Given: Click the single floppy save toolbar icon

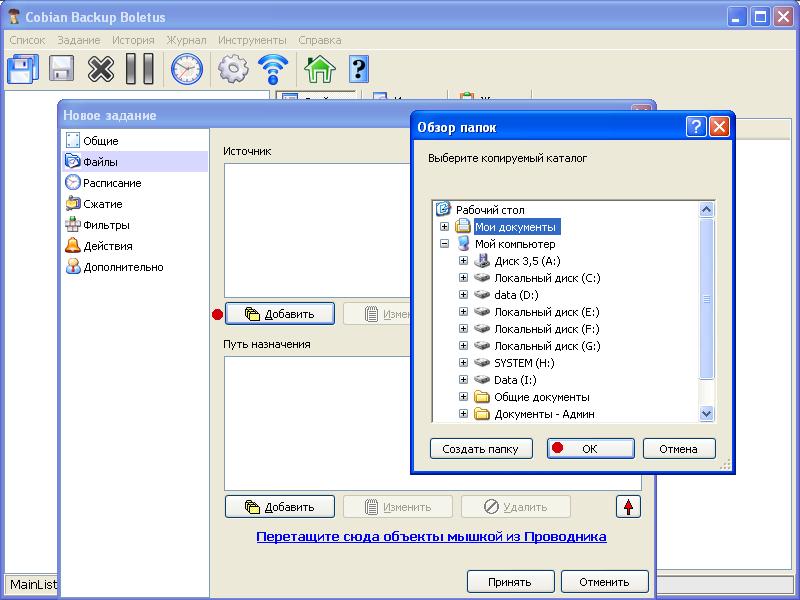Looking at the screenshot, I should coord(61,68).
